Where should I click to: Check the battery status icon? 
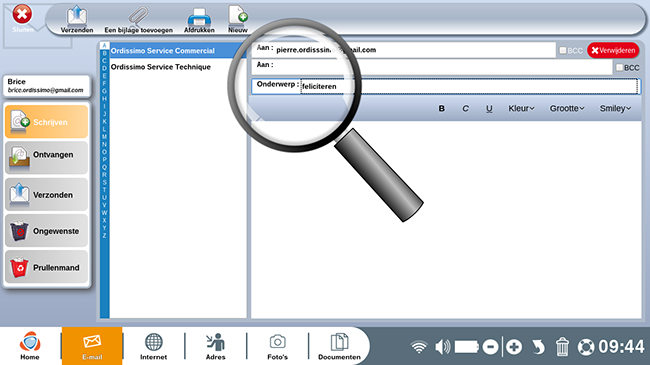point(467,347)
